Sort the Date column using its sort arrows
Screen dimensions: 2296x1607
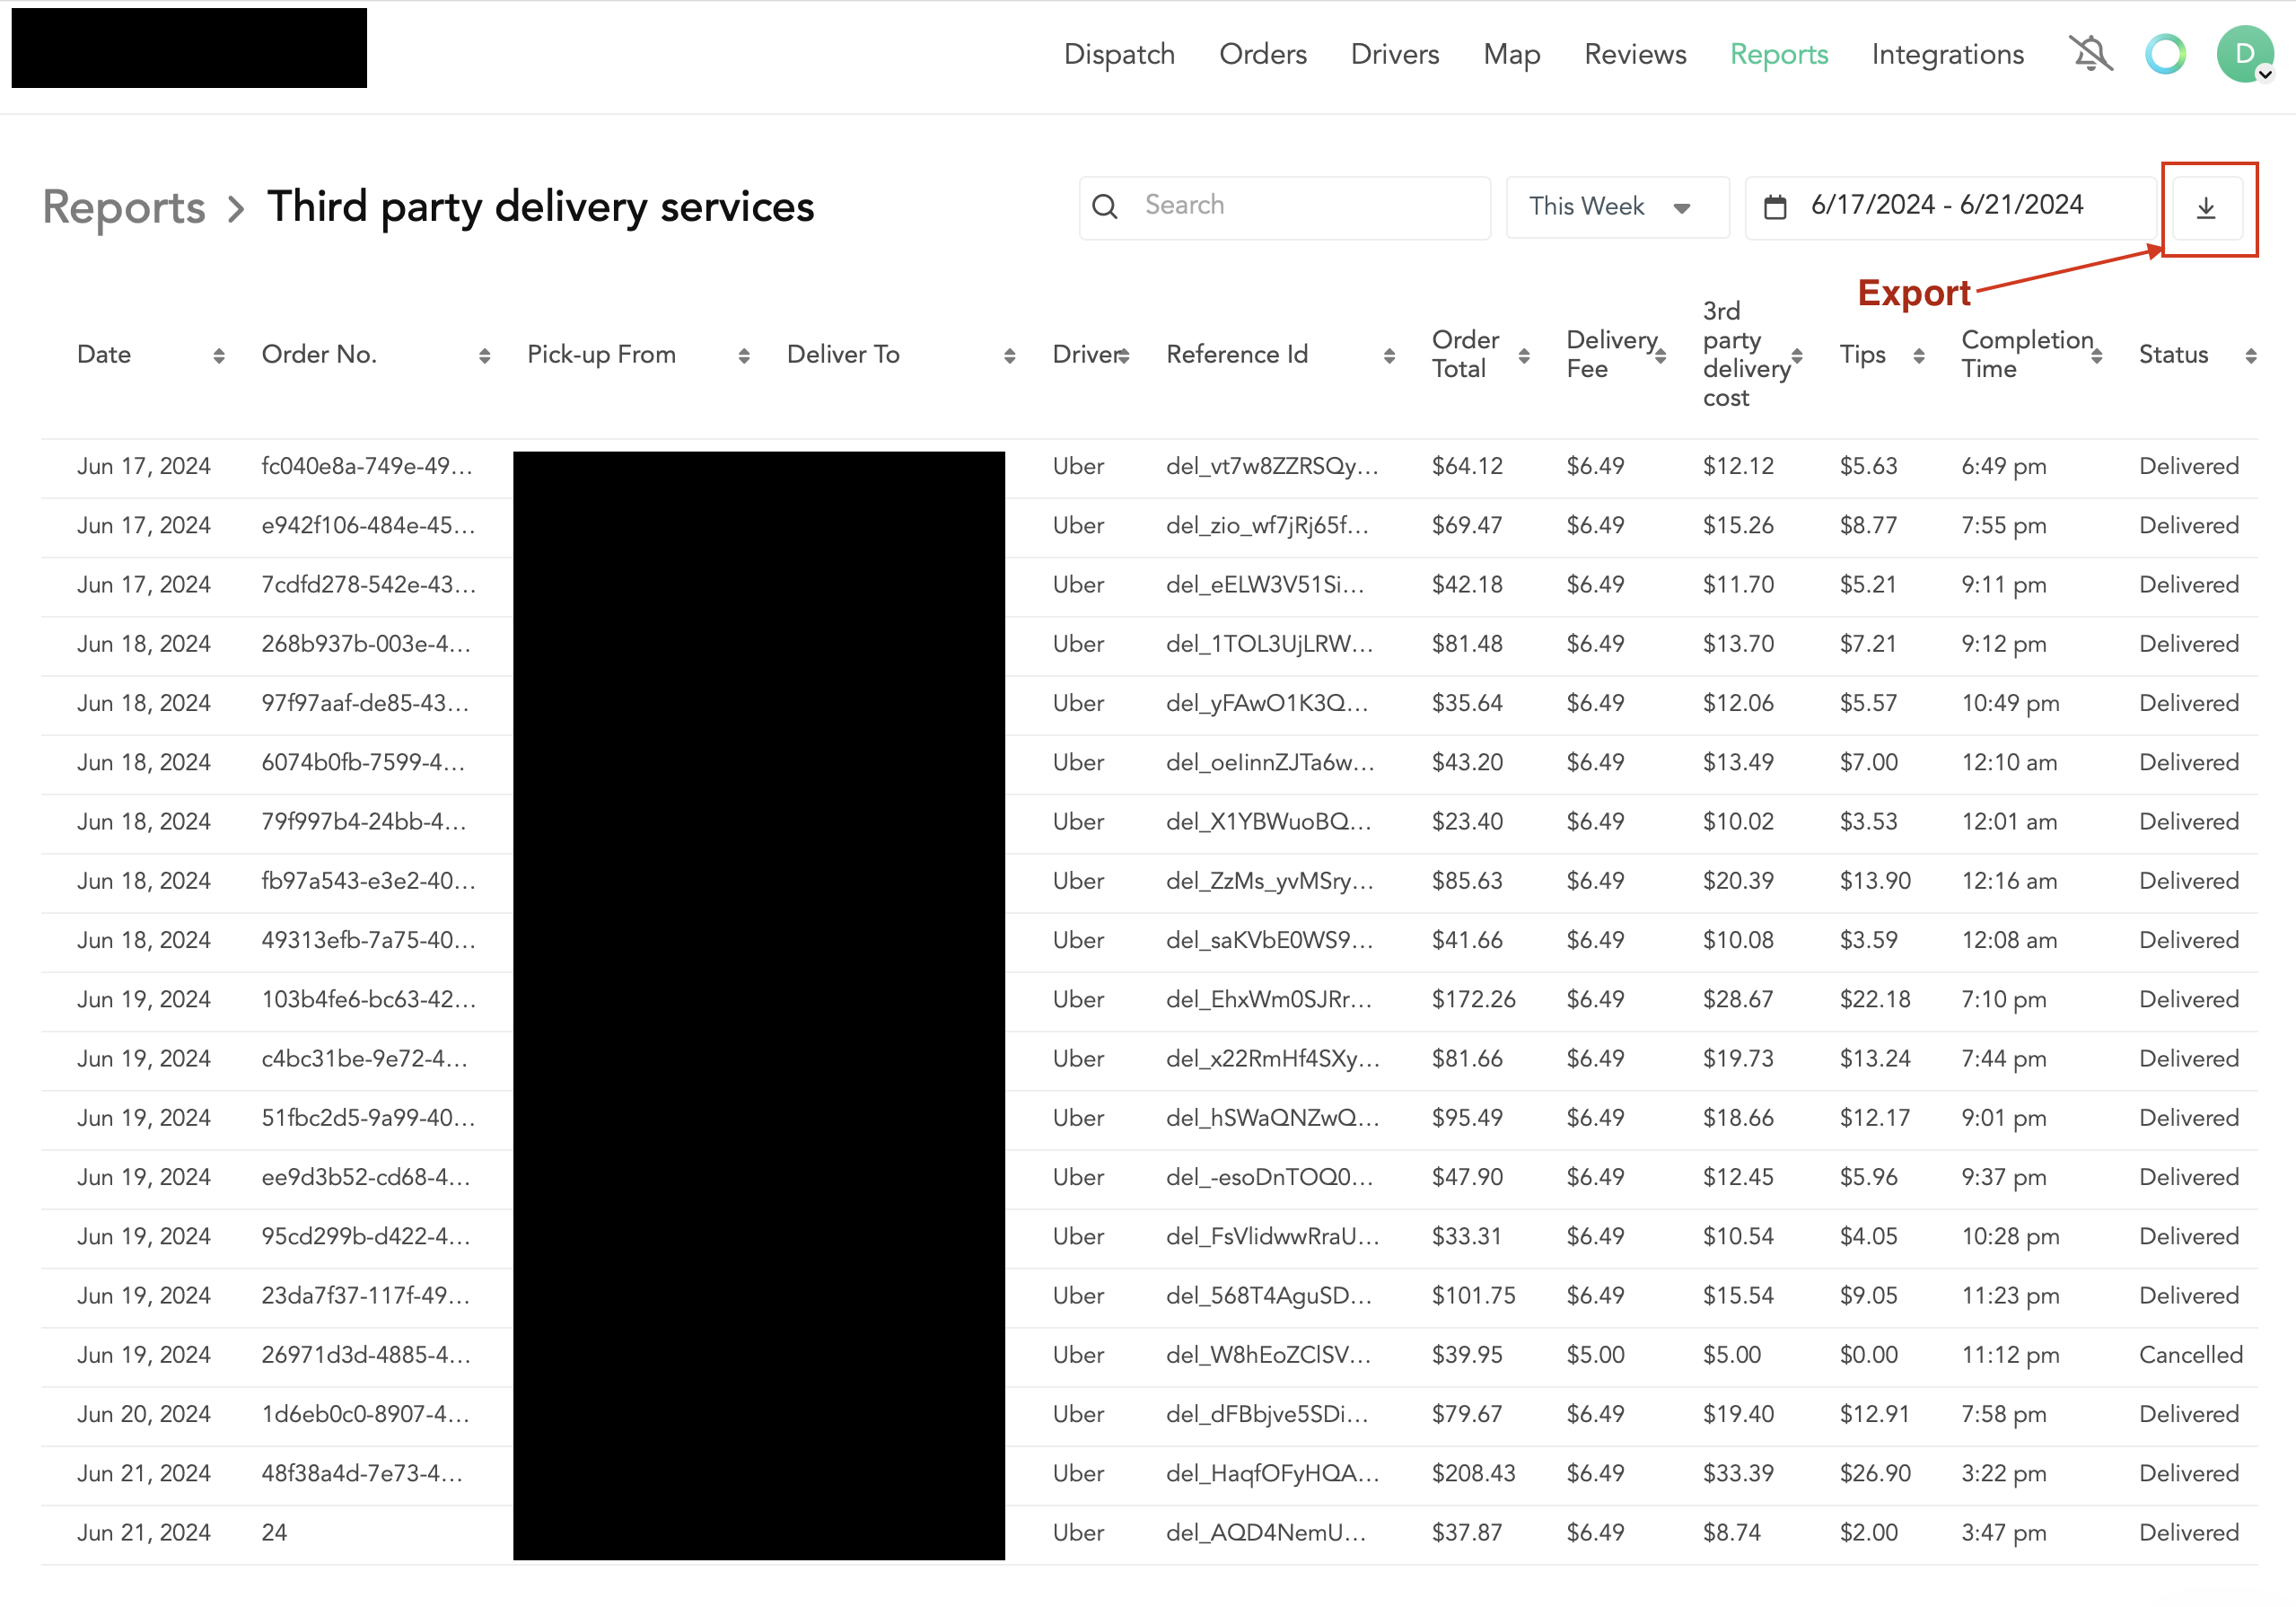[x=219, y=355]
